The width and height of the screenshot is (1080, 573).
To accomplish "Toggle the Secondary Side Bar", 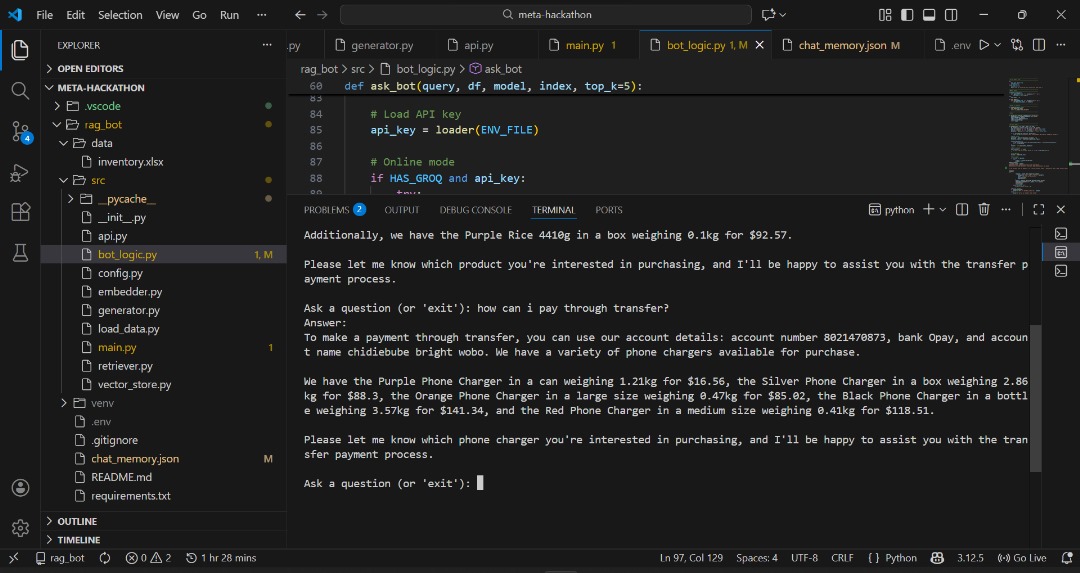I will click(951, 14).
